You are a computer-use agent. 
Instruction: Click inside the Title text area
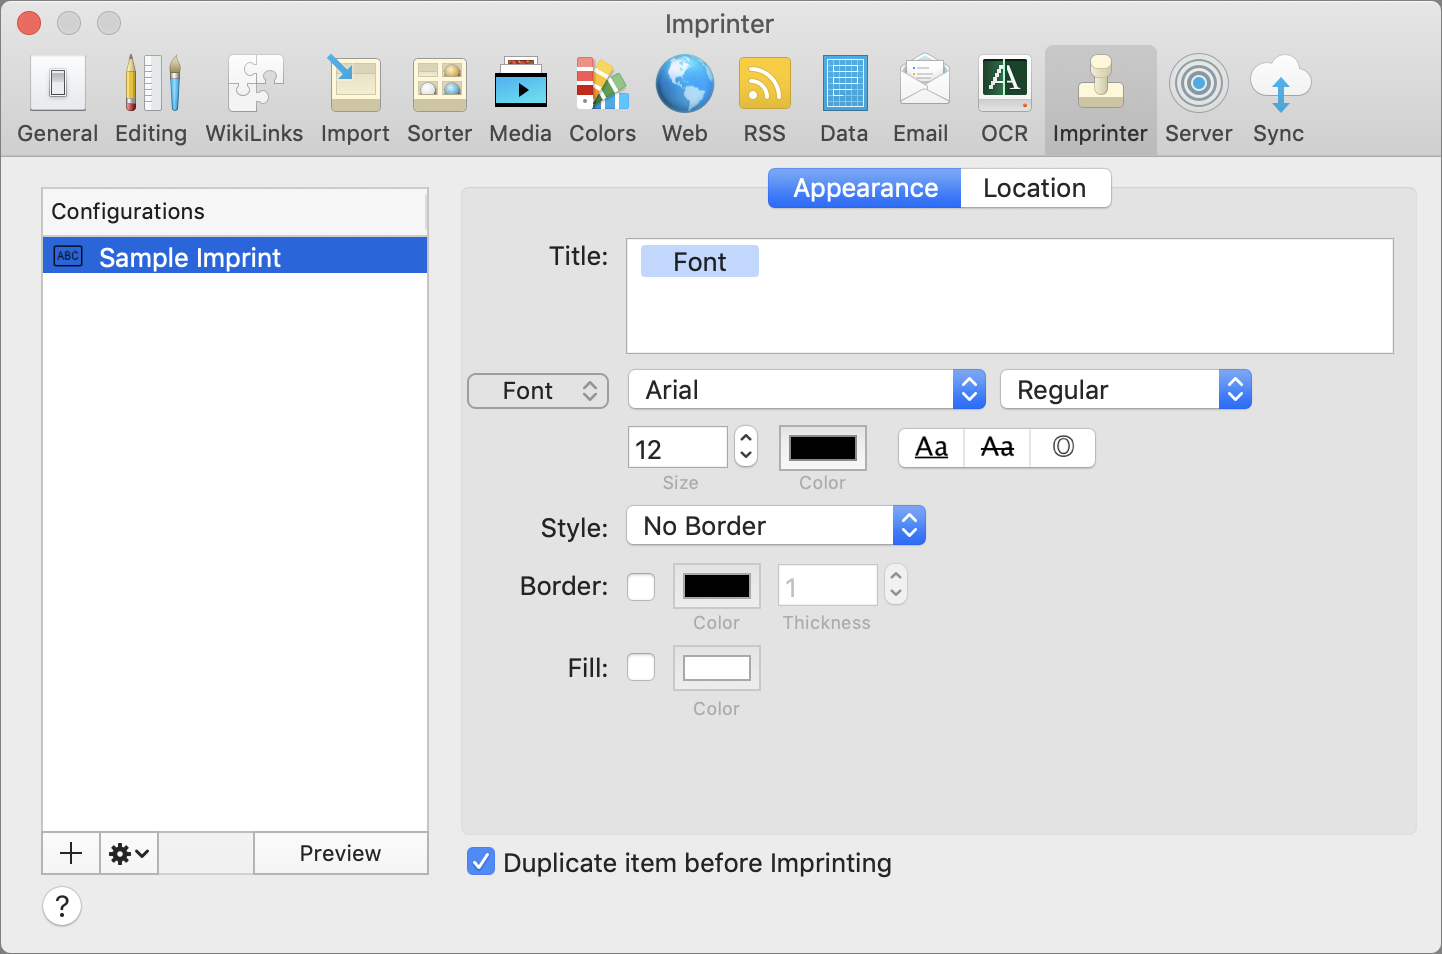[1010, 296]
